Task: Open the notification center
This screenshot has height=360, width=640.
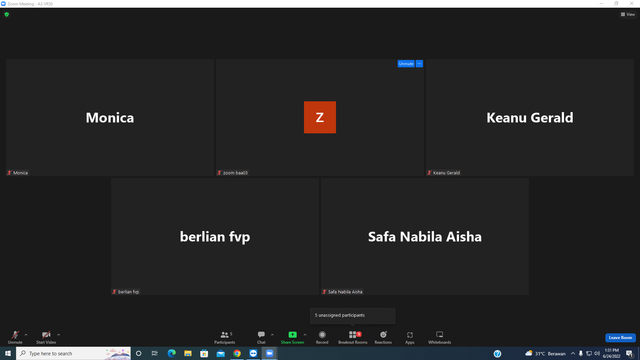Action: (x=630, y=354)
